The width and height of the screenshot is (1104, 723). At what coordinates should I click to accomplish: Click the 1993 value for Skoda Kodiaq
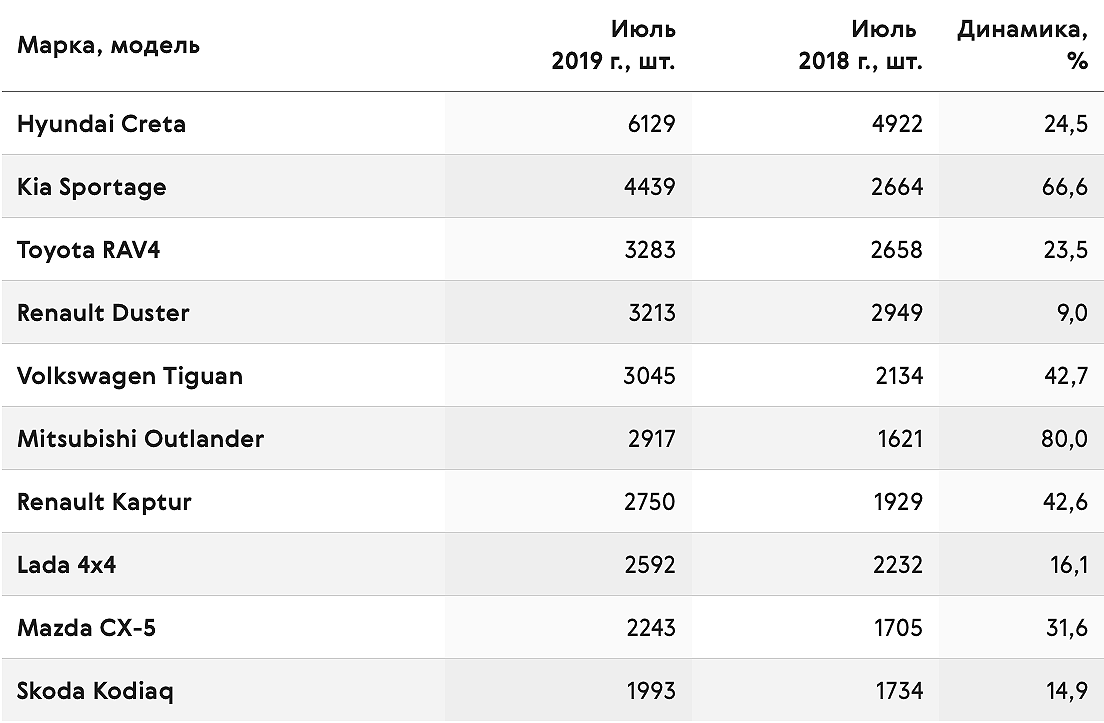pyautogui.click(x=651, y=691)
